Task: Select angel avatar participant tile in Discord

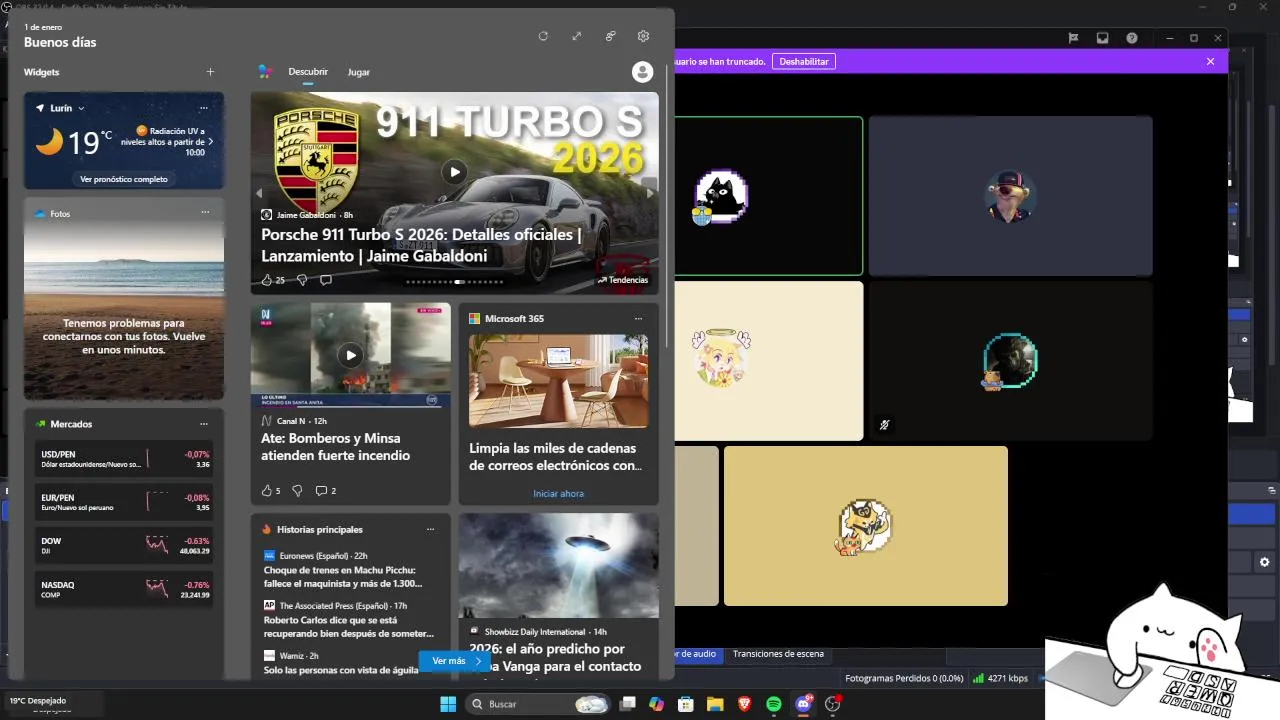Action: [768, 360]
